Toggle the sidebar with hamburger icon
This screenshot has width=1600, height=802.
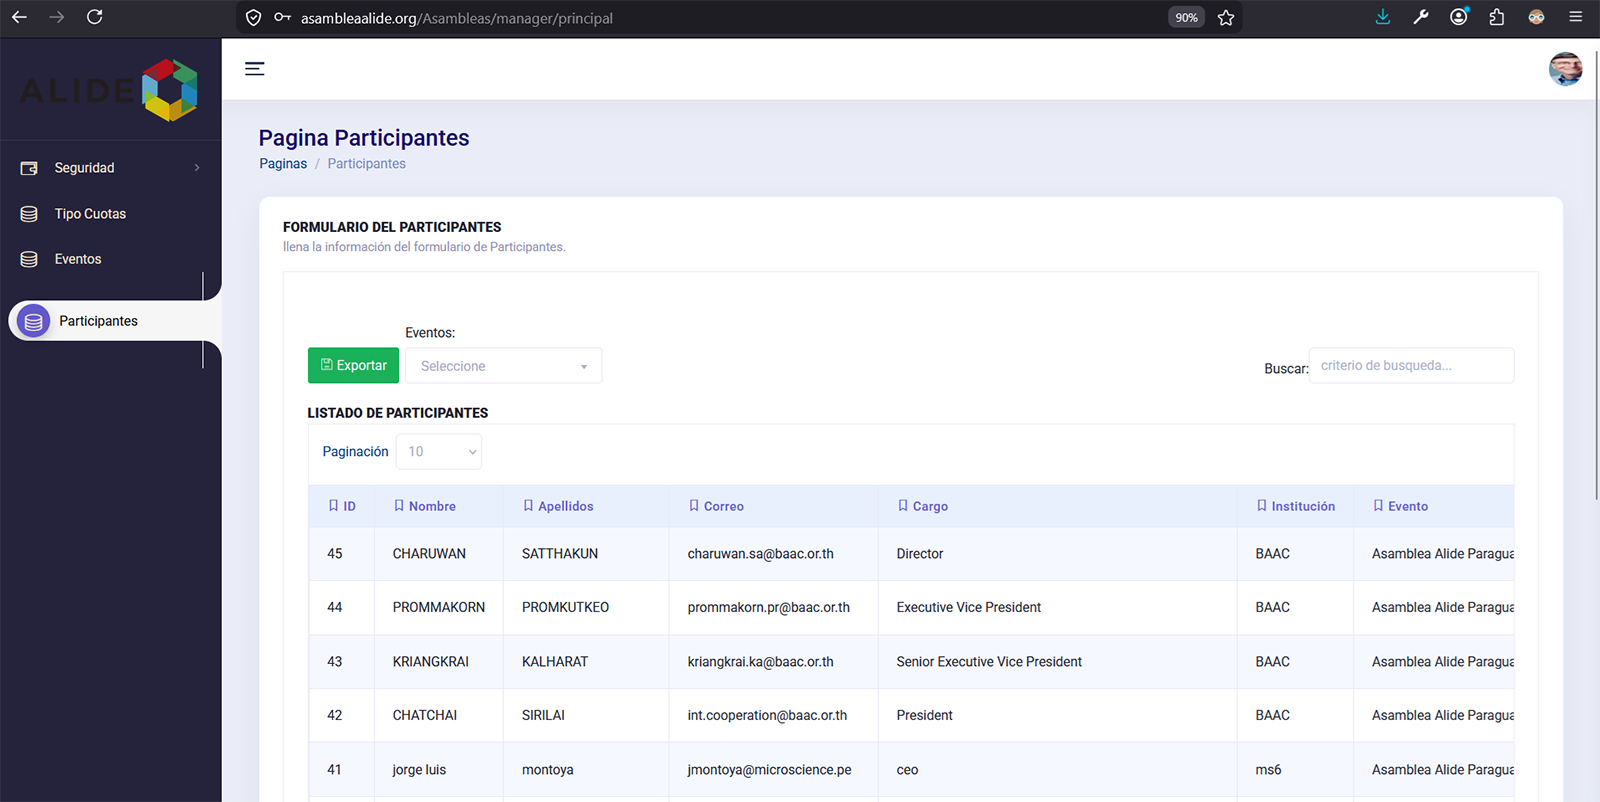coord(255,69)
